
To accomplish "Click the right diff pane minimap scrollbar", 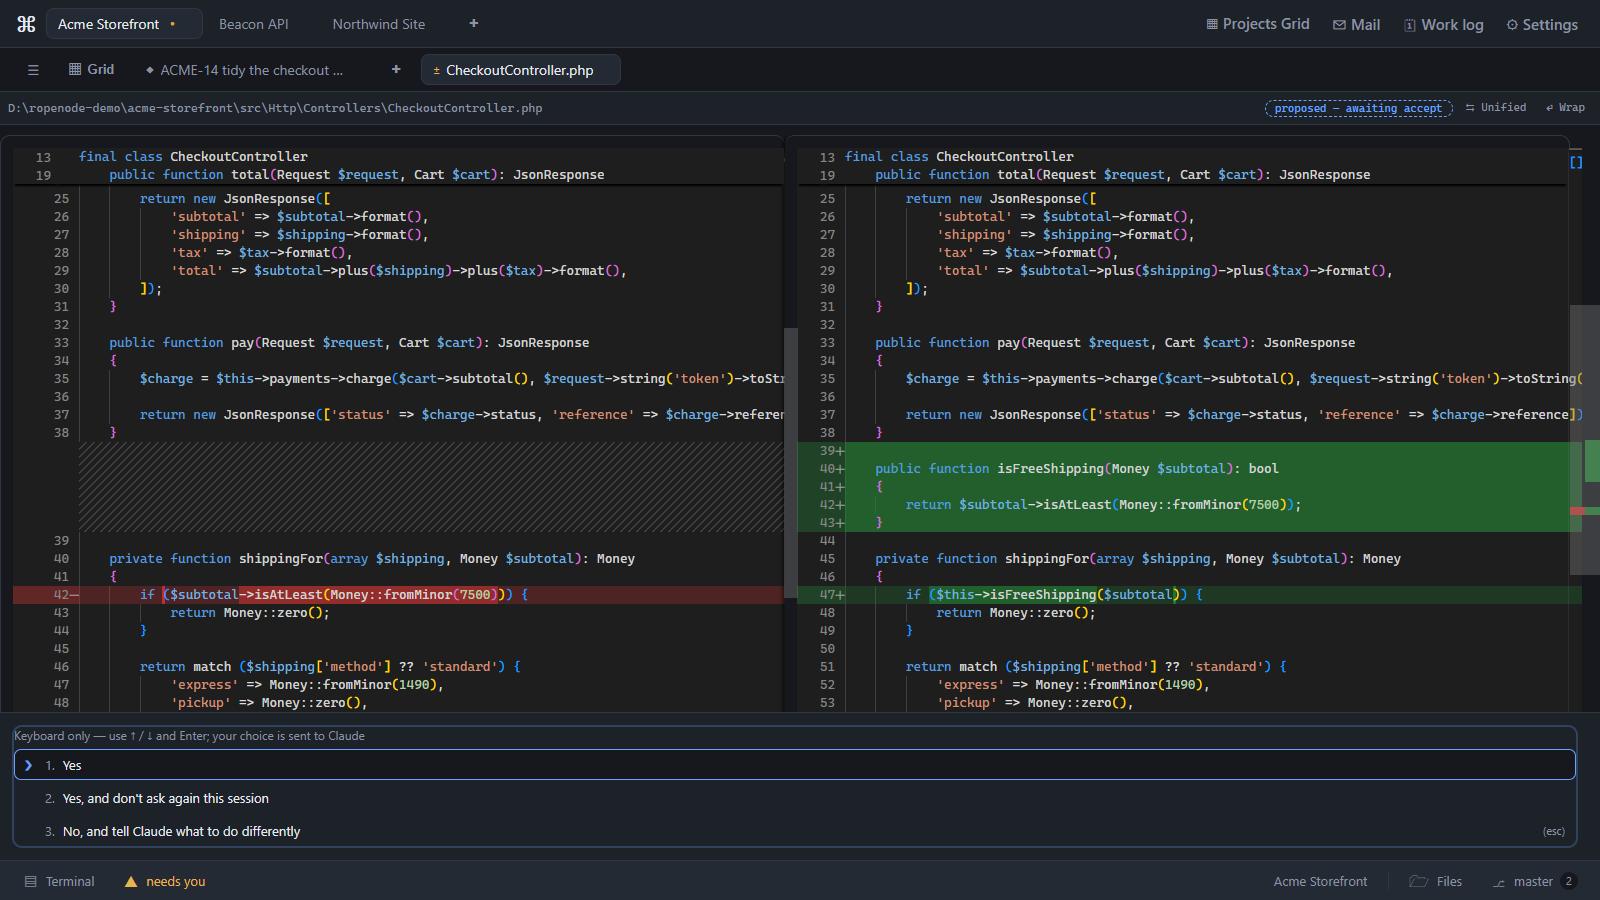I will click(x=1584, y=440).
